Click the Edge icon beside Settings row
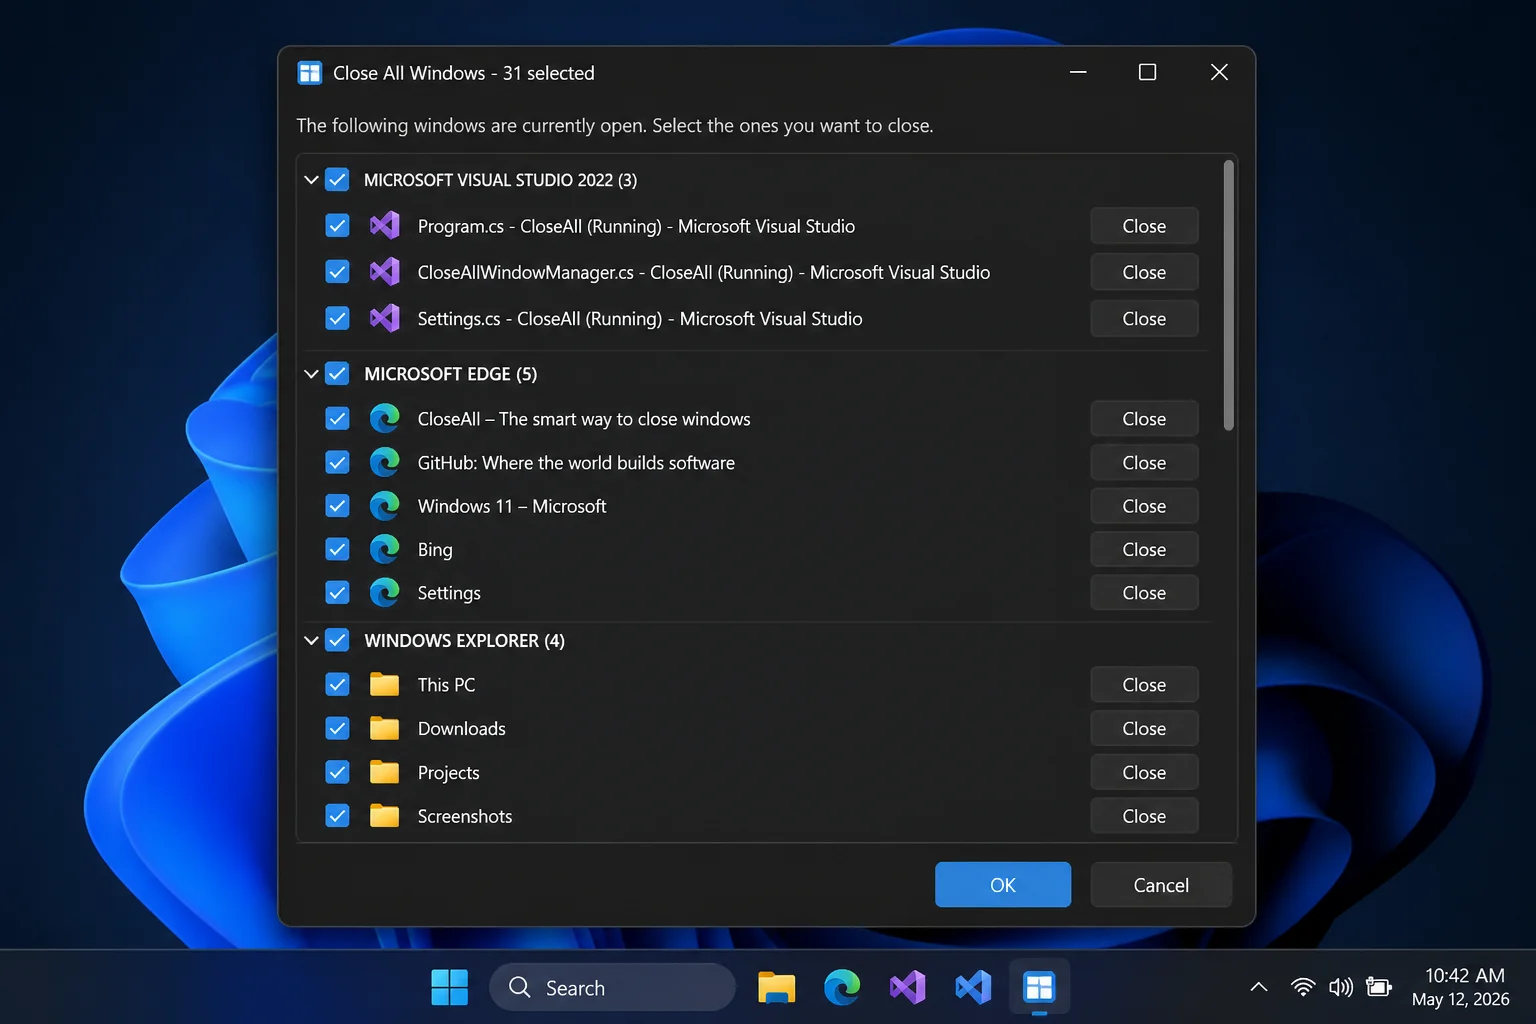Image resolution: width=1536 pixels, height=1024 pixels. 385,593
